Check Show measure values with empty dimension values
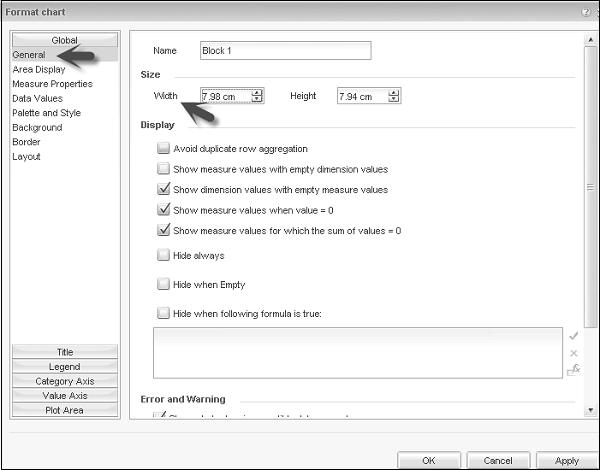 [x=163, y=168]
